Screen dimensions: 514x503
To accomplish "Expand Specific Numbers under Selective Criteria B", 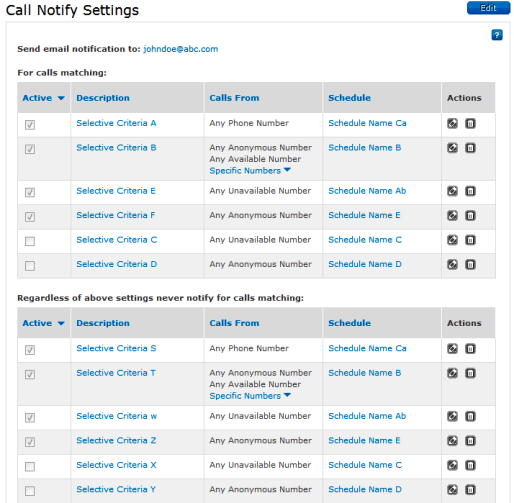I will 250,170.
